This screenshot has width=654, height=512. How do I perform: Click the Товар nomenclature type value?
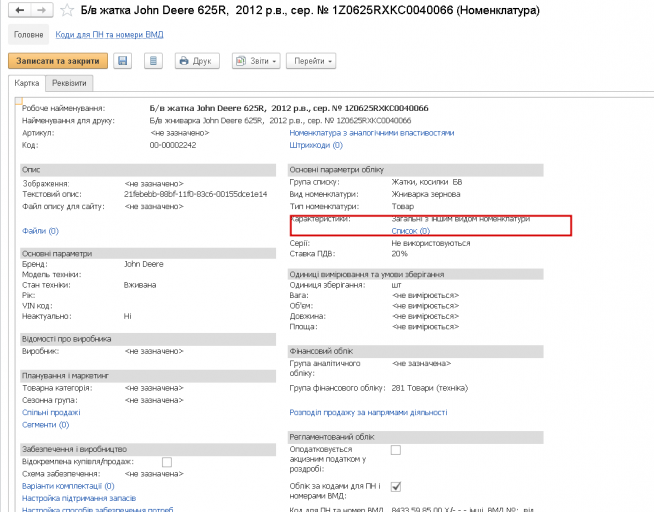(402, 206)
